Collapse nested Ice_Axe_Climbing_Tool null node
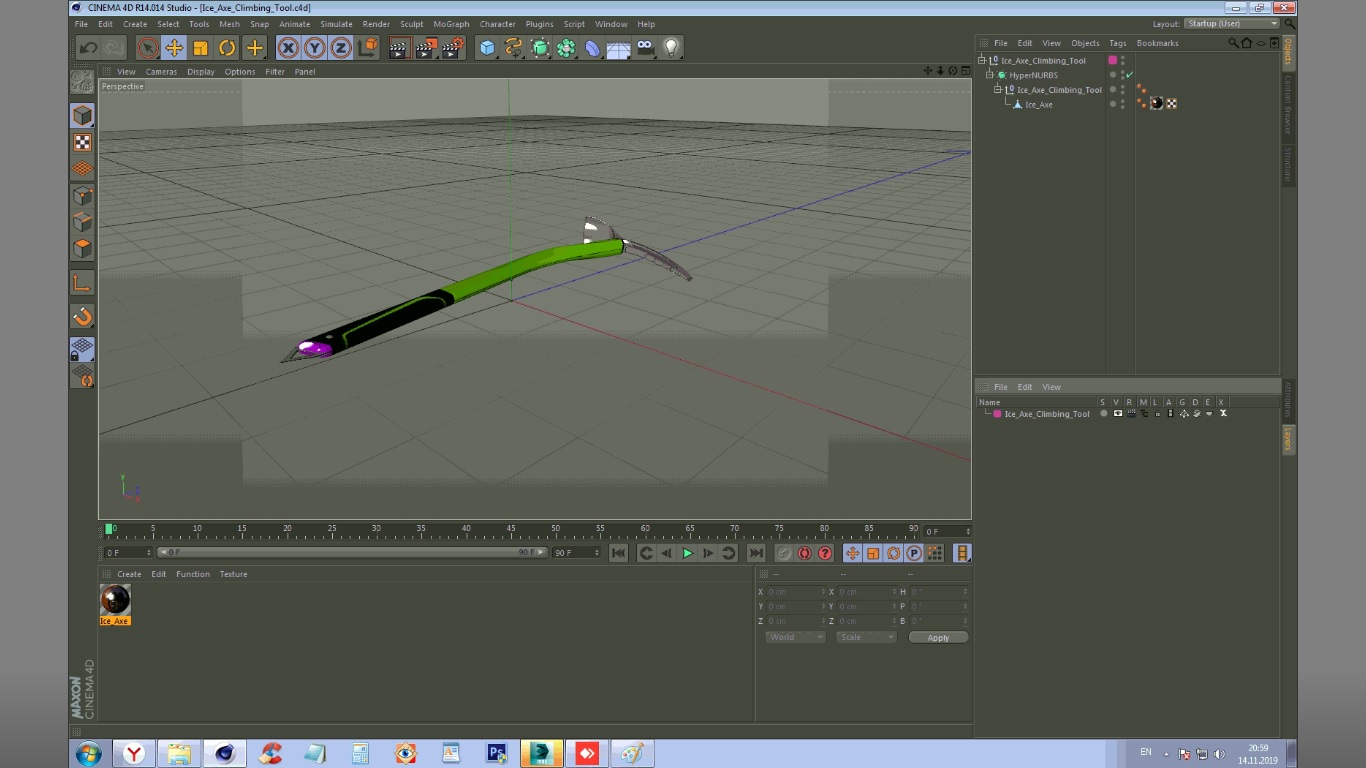 click(x=998, y=90)
